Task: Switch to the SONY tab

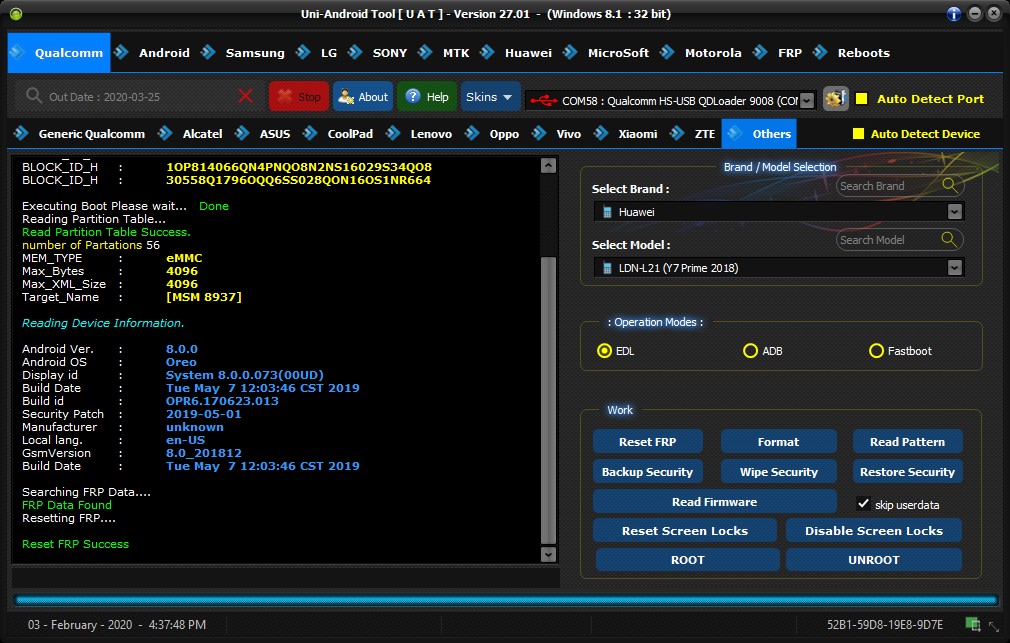Action: click(x=378, y=53)
